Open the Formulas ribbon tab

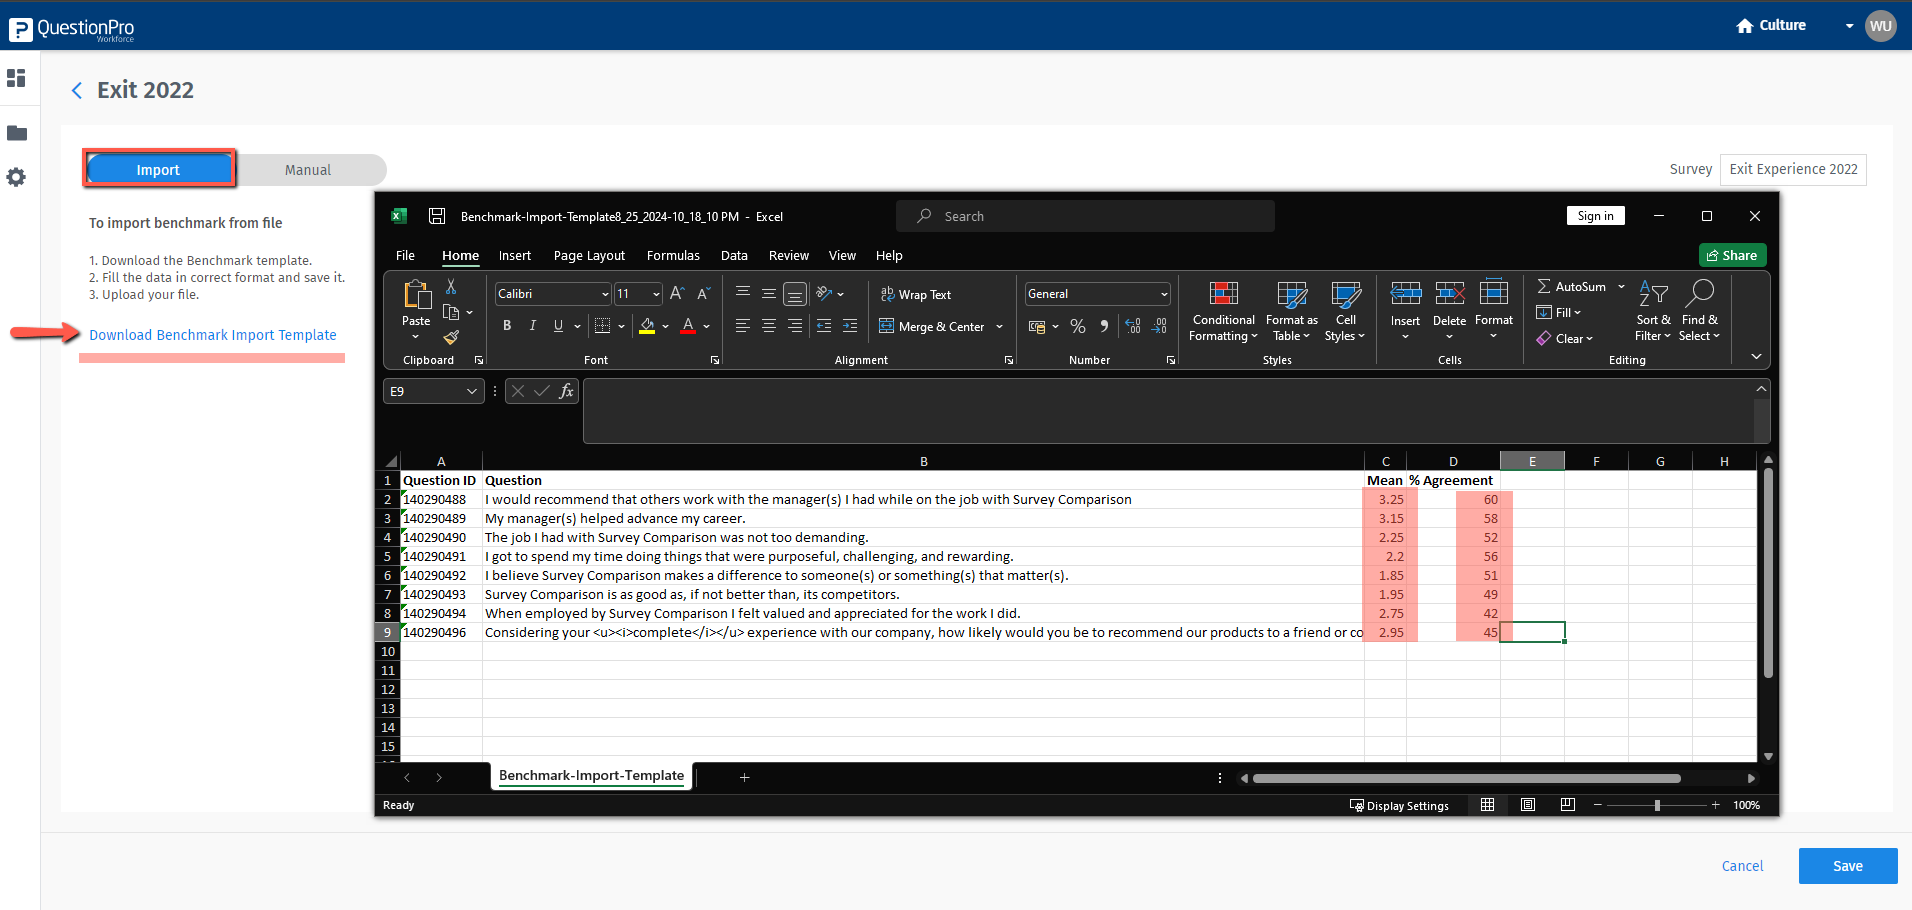[x=672, y=256]
